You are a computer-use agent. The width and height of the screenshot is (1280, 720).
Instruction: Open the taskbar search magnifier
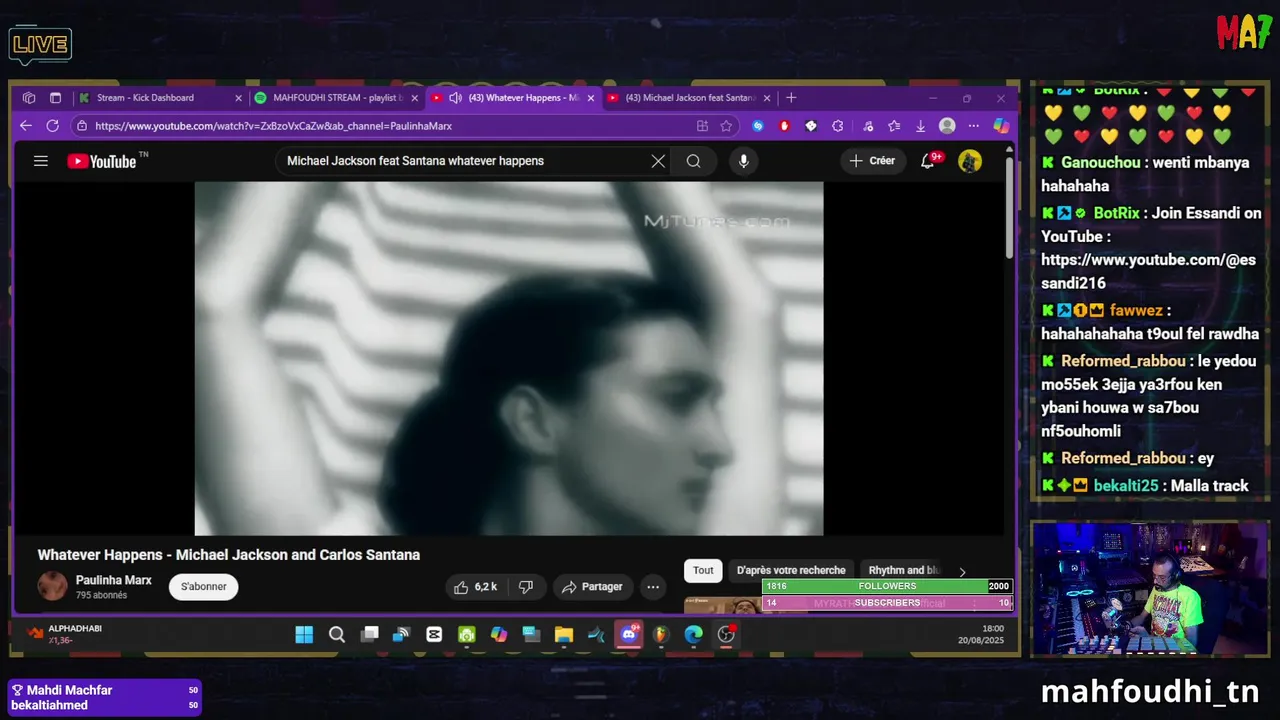337,635
